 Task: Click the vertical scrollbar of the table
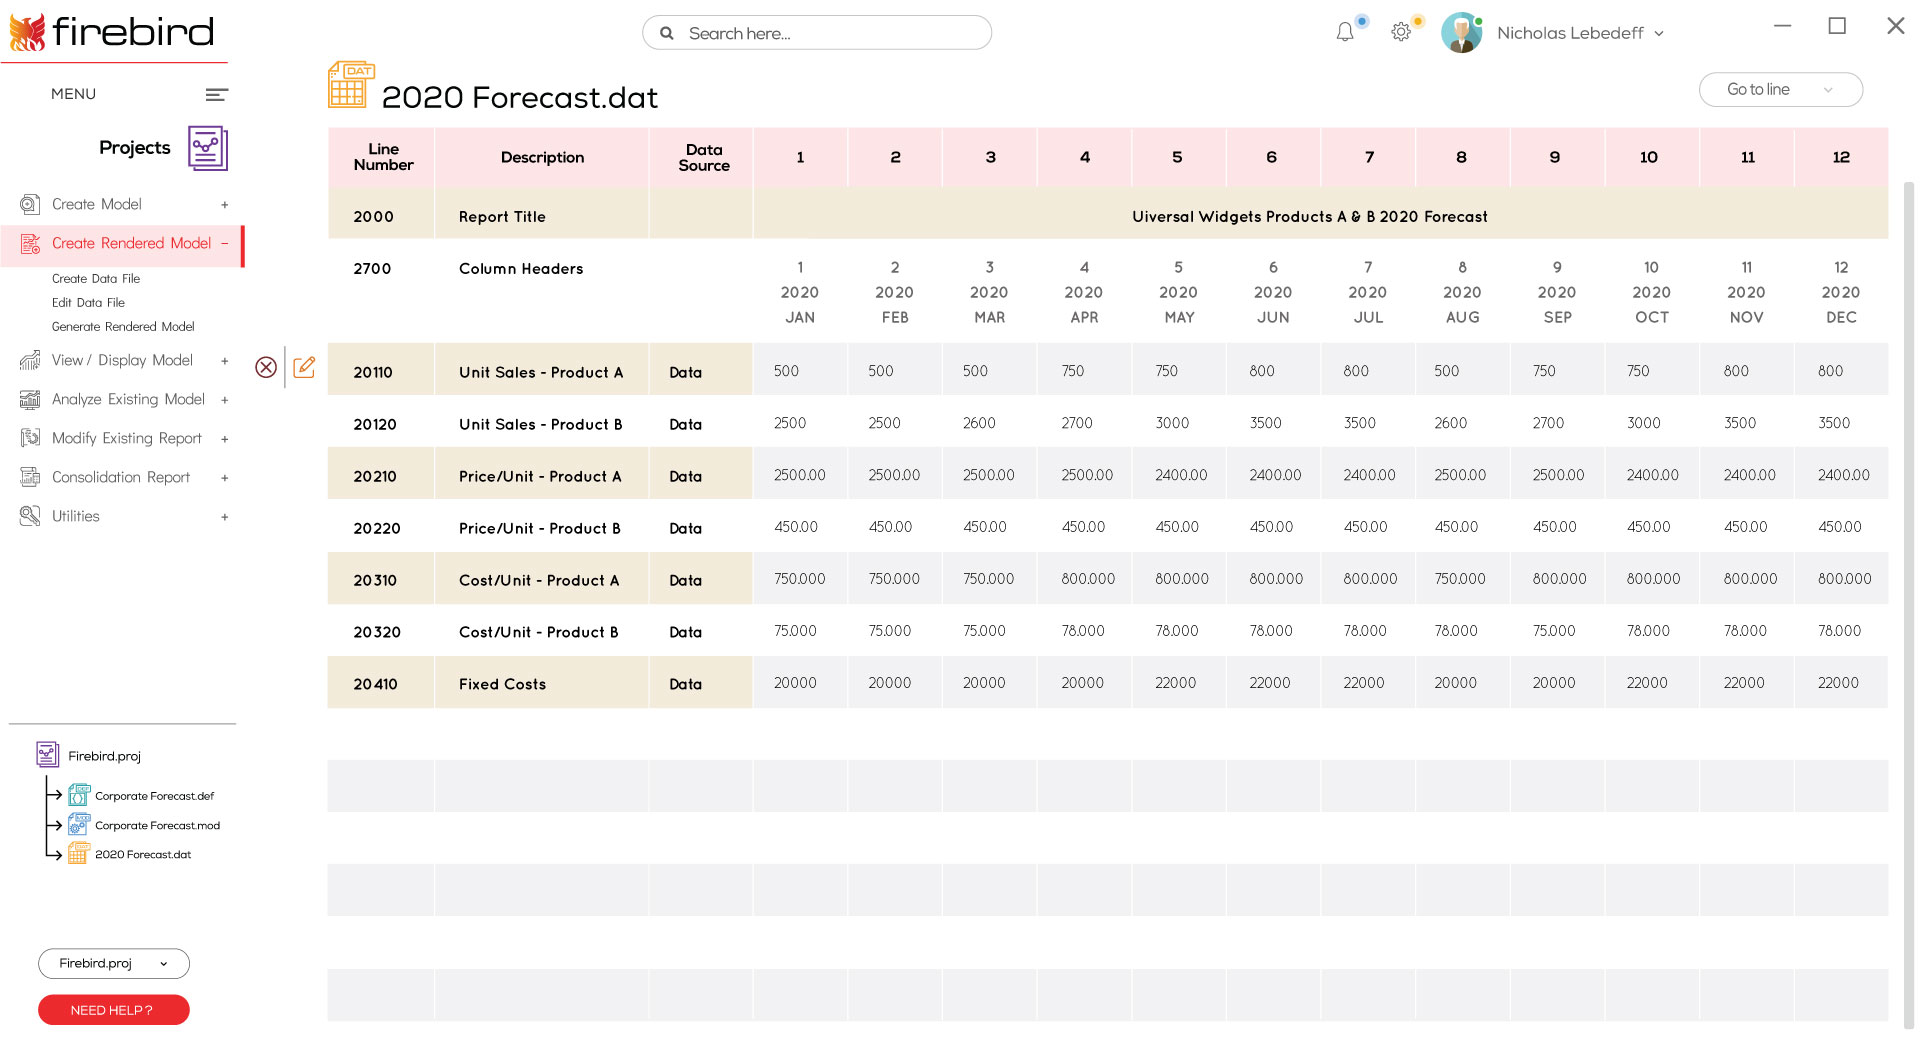(x=1908, y=604)
